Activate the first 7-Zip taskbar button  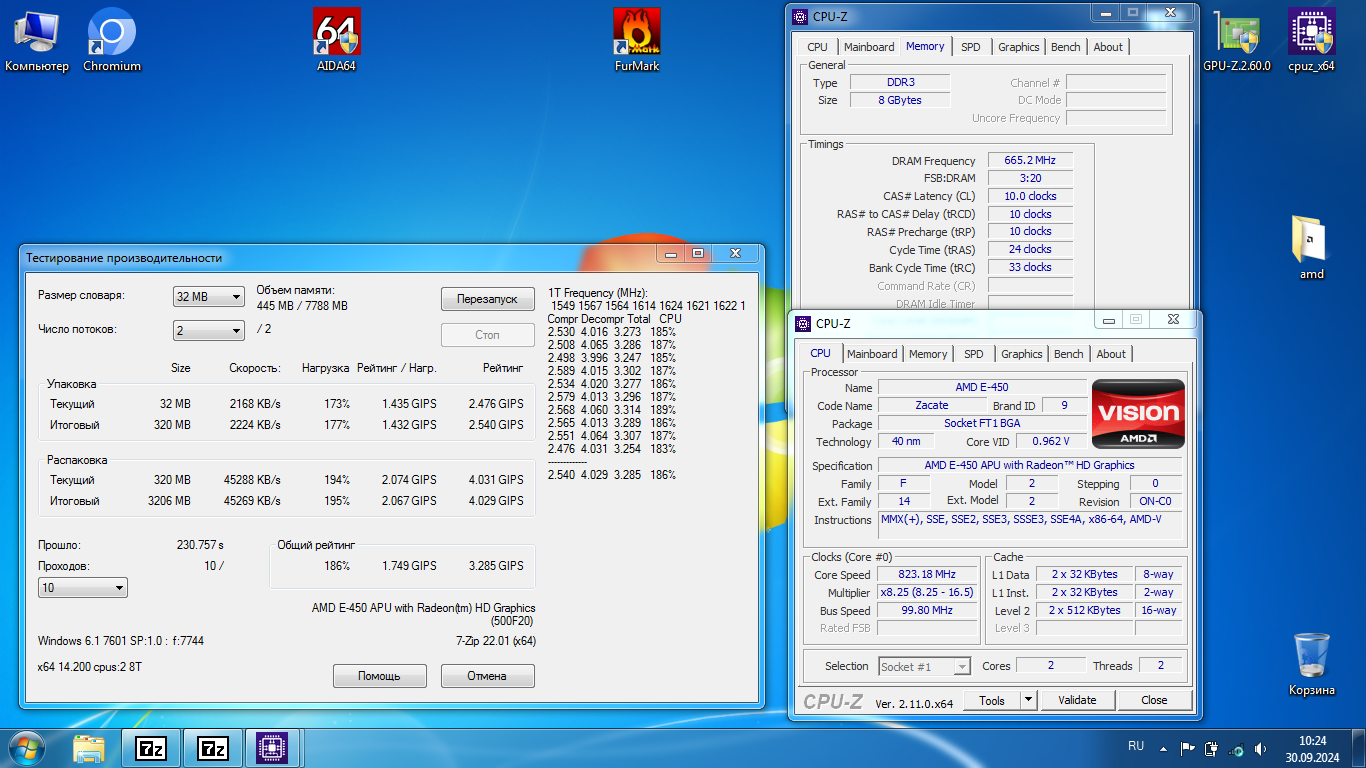[151, 748]
